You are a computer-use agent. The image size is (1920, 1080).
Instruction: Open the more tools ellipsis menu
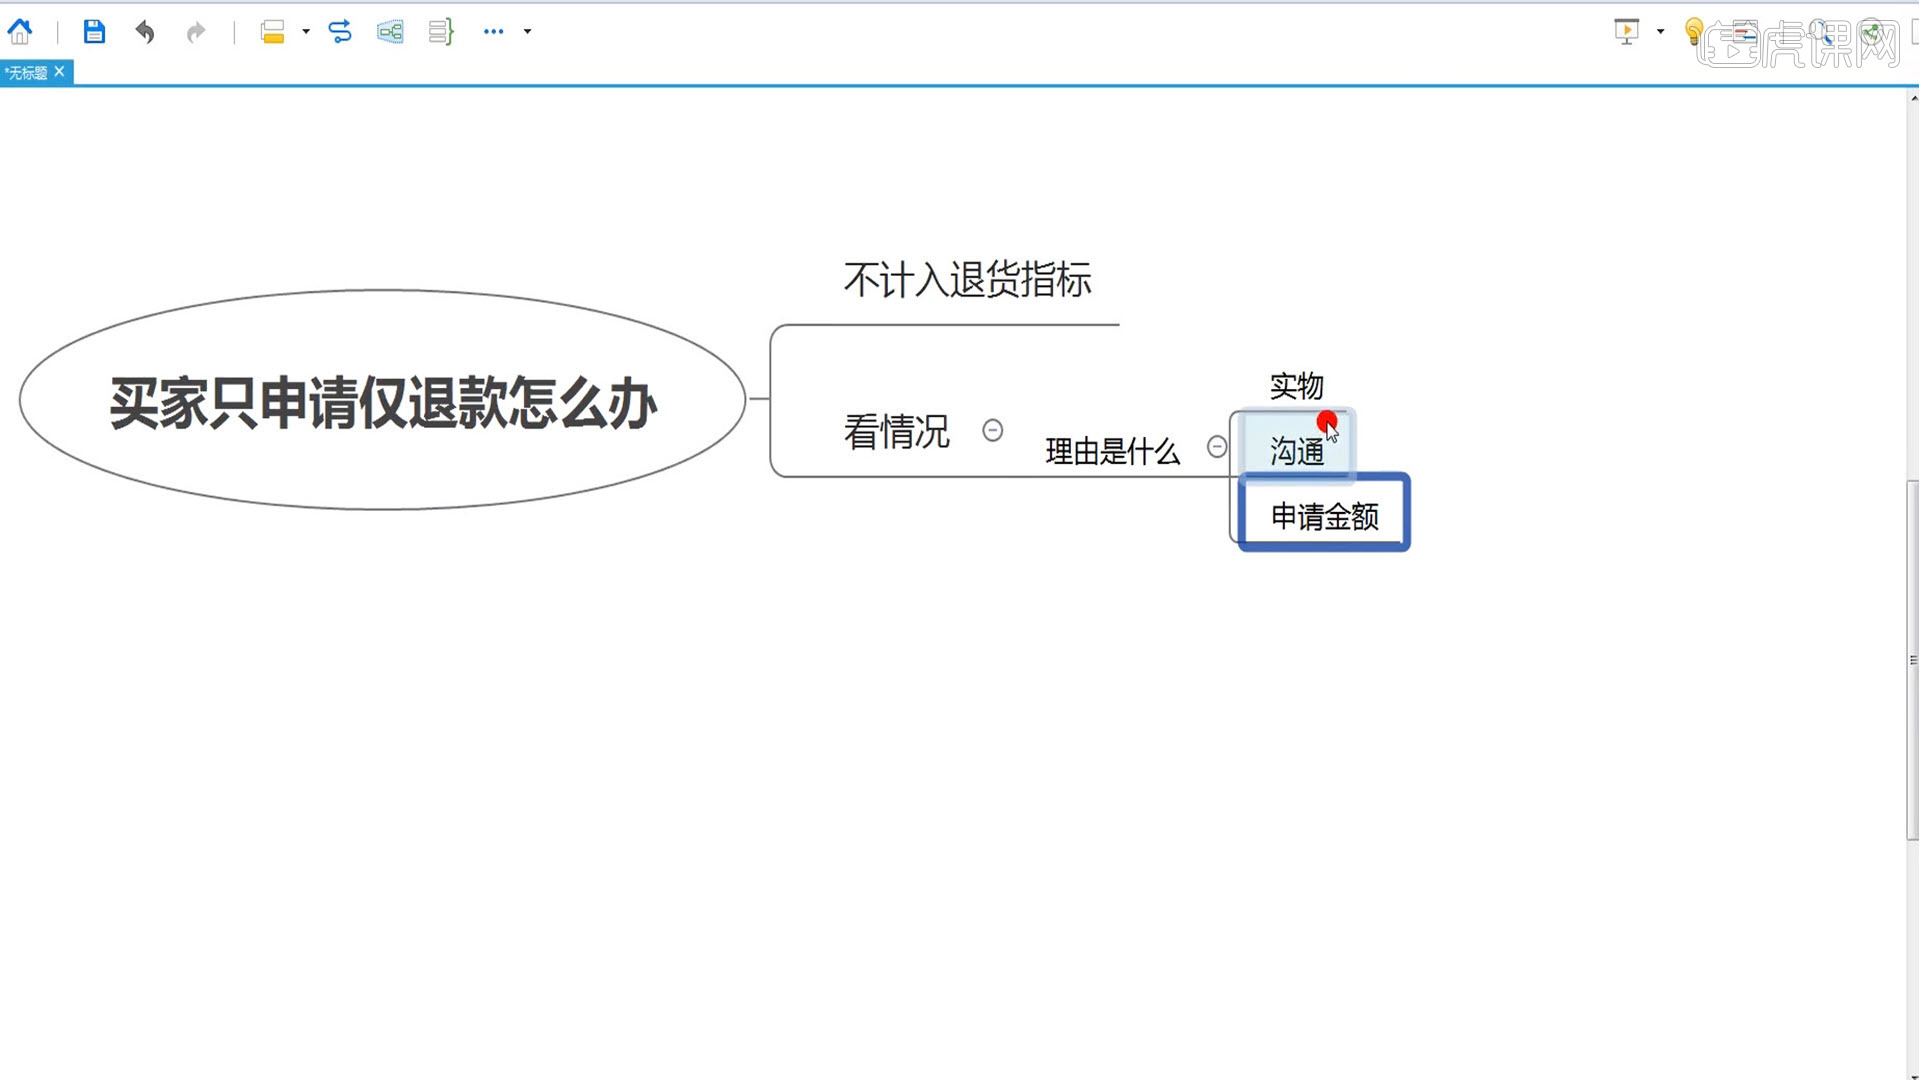tap(493, 32)
